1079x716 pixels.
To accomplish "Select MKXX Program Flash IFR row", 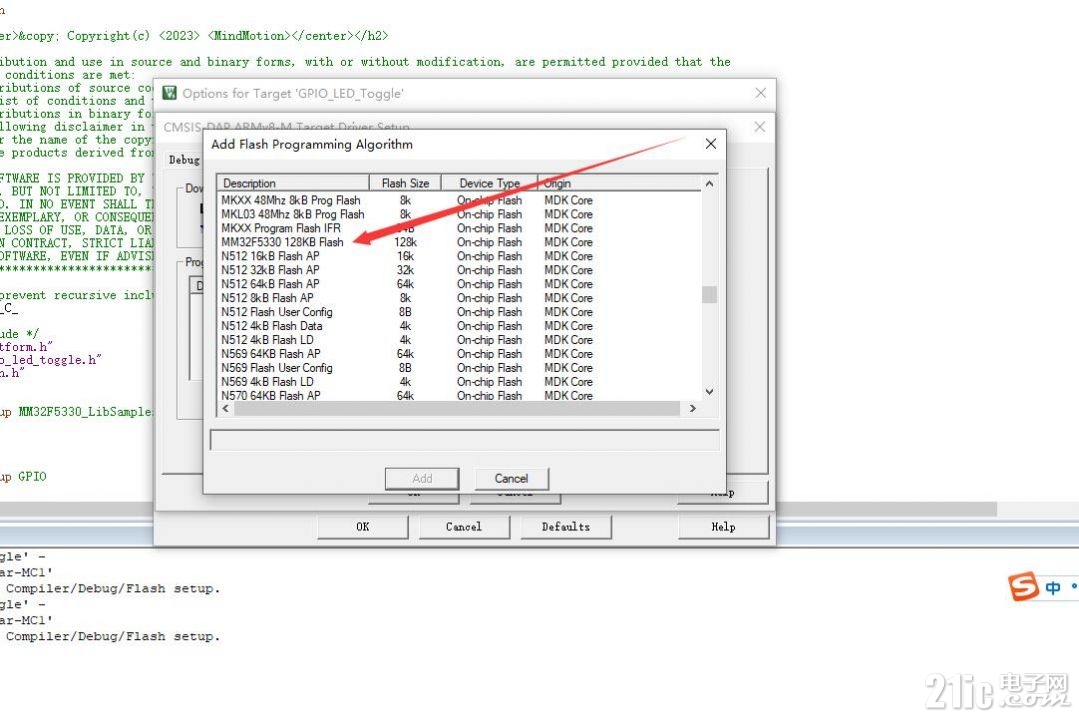I will [x=460, y=228].
